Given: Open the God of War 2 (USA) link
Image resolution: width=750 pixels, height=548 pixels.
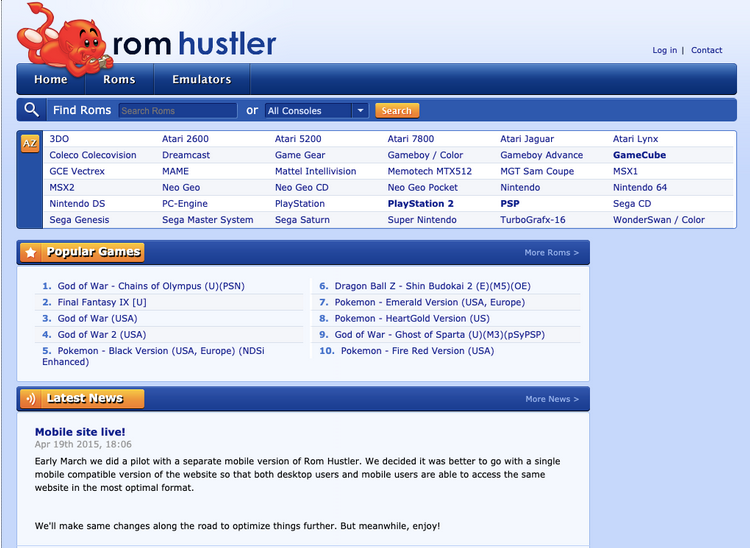Looking at the screenshot, I should click(102, 335).
